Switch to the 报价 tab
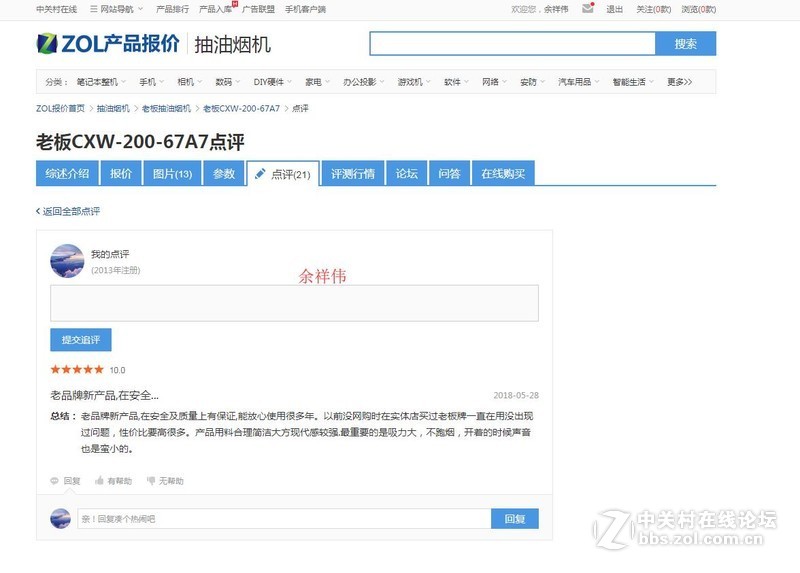The height and width of the screenshot is (573, 800). point(121,173)
